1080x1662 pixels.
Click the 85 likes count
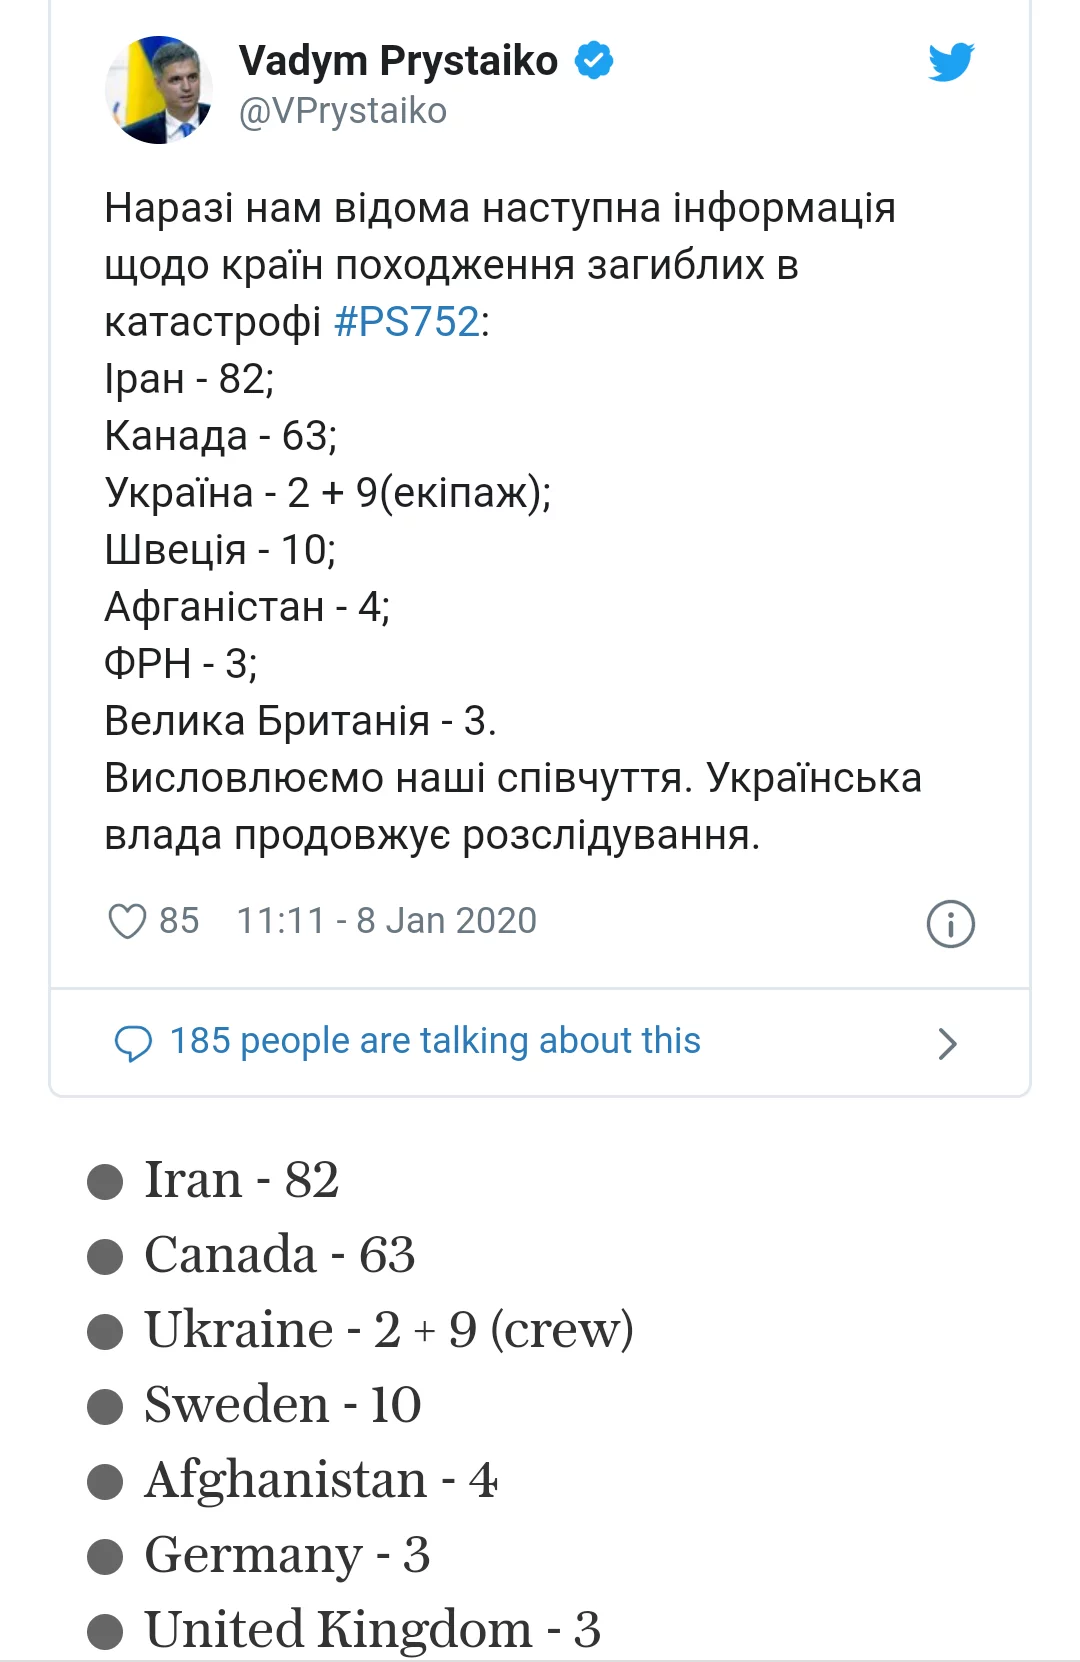click(x=179, y=921)
